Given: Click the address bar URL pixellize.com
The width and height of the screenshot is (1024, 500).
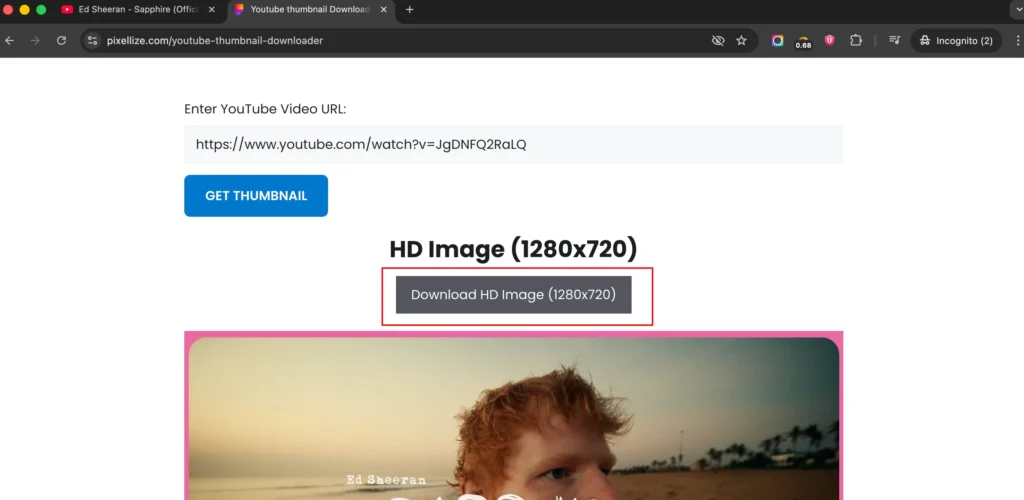Looking at the screenshot, I should 215,40.
